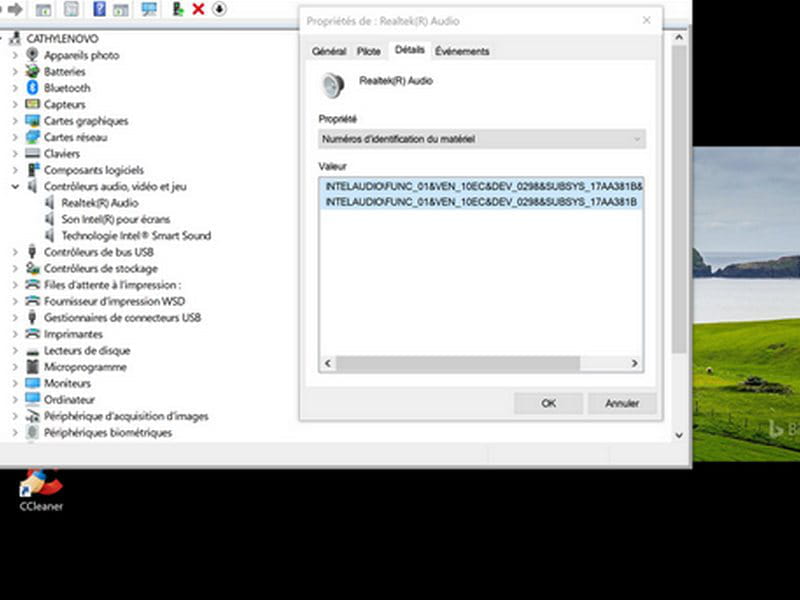Click right arrow of Valeur horizontal scrollbar
This screenshot has height=600, width=800.
634,363
